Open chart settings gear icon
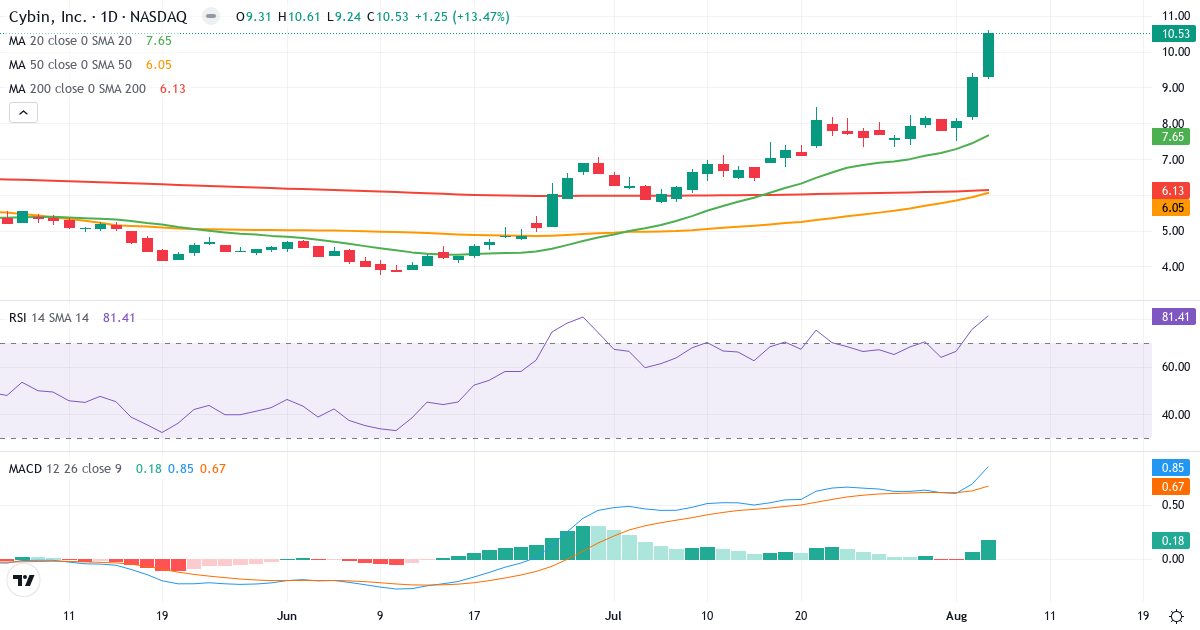Screen dimensions: 1200x630 pos(1176,616)
